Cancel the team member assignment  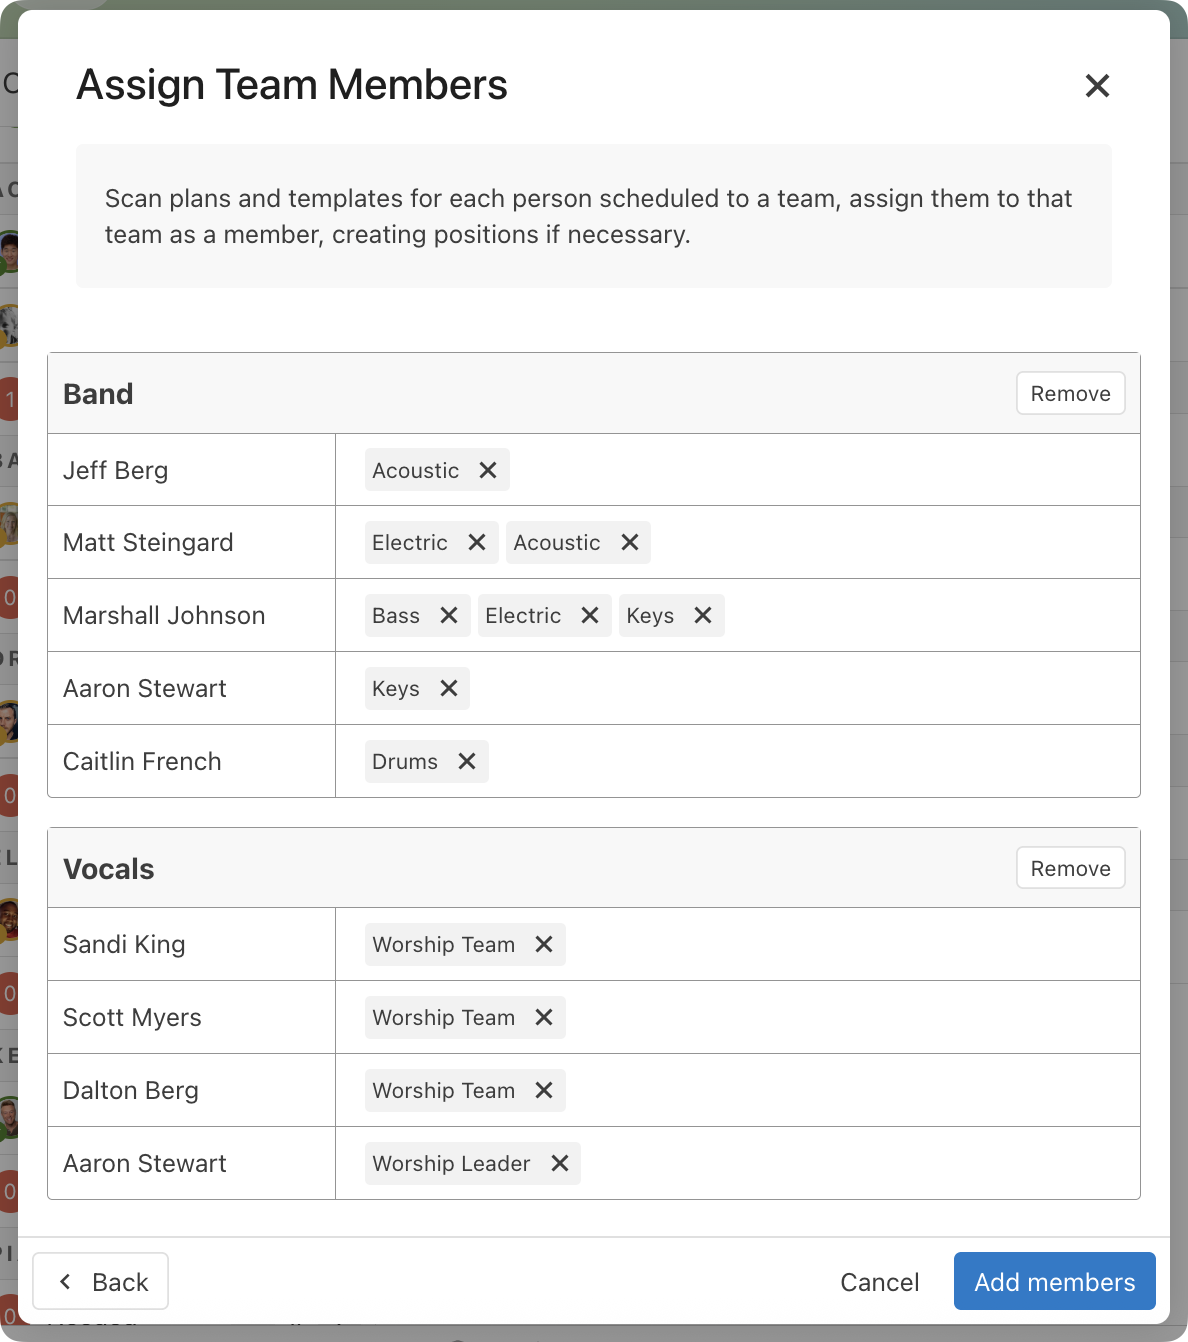pos(879,1281)
